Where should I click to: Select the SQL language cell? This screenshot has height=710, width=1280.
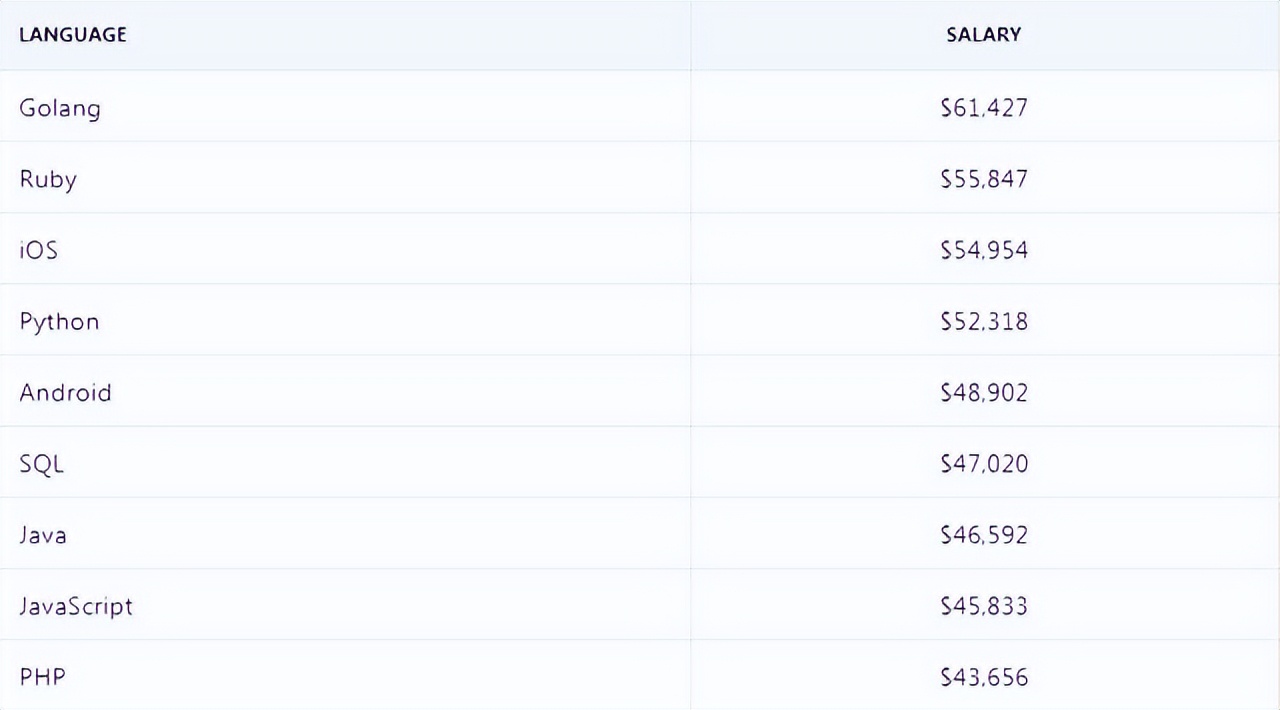pos(42,464)
